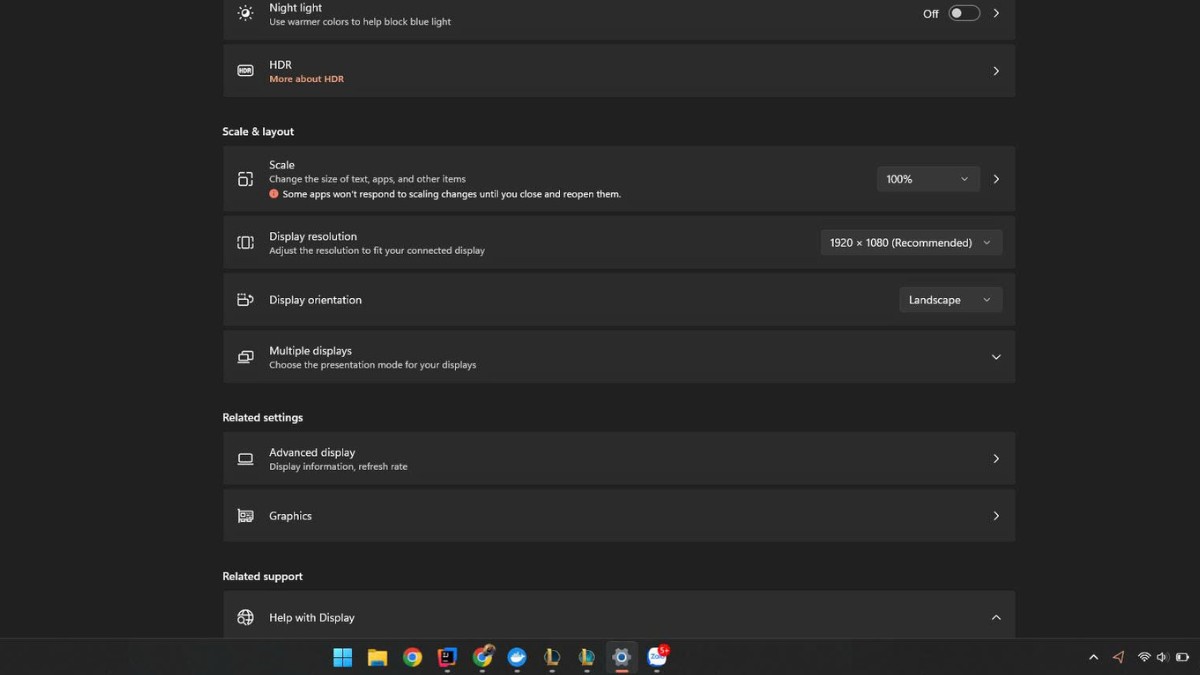1200x675 pixels.
Task: Open custom scaling via Scale row chevron
Action: 996,179
